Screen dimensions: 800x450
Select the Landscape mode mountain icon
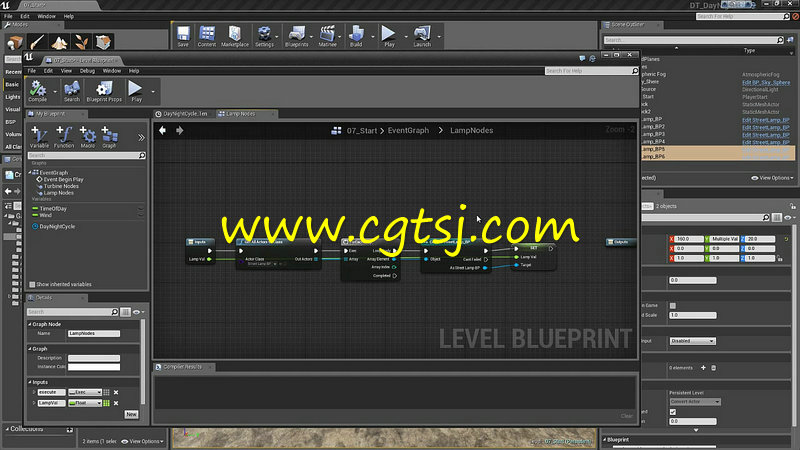click(x=59, y=42)
